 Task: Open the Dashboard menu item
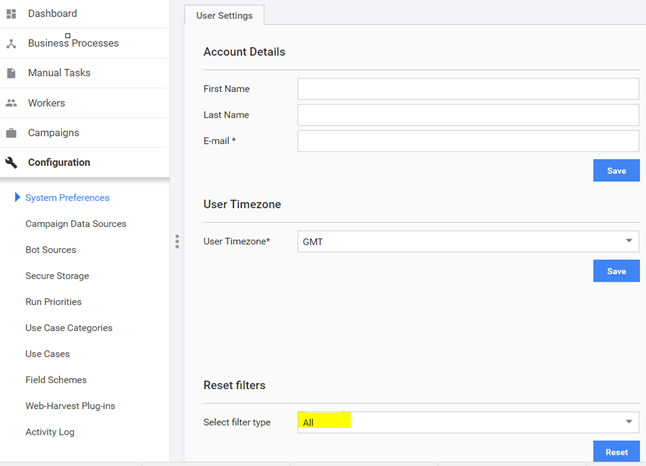[52, 14]
